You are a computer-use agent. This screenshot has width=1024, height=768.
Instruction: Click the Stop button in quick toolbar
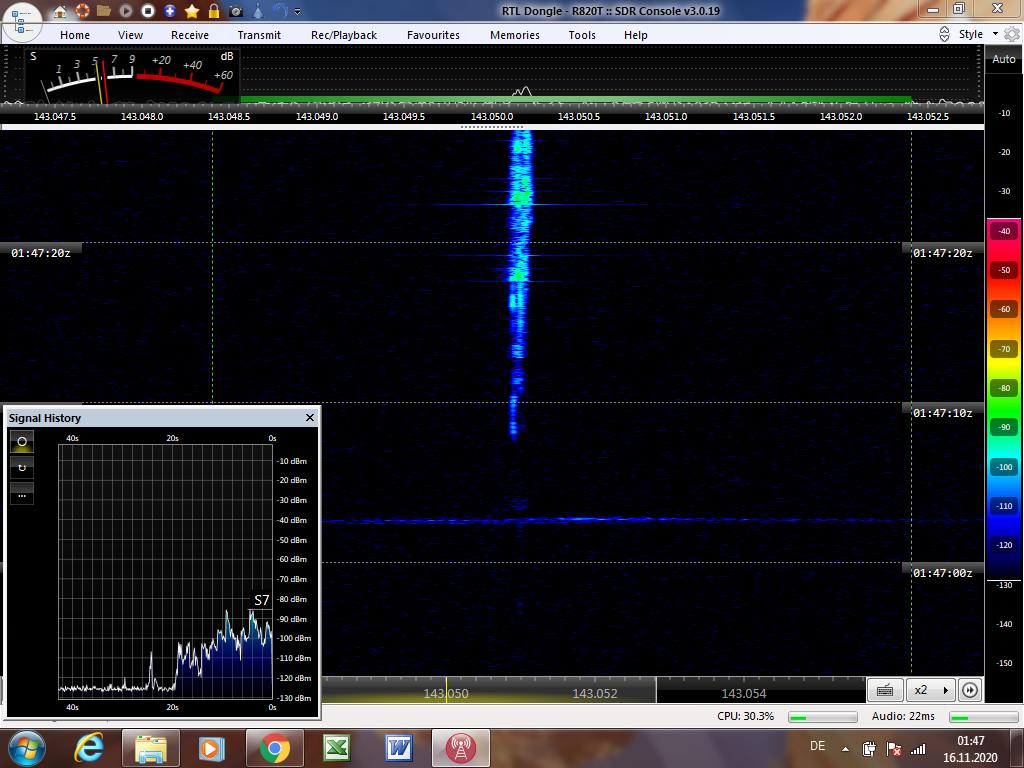pos(148,10)
